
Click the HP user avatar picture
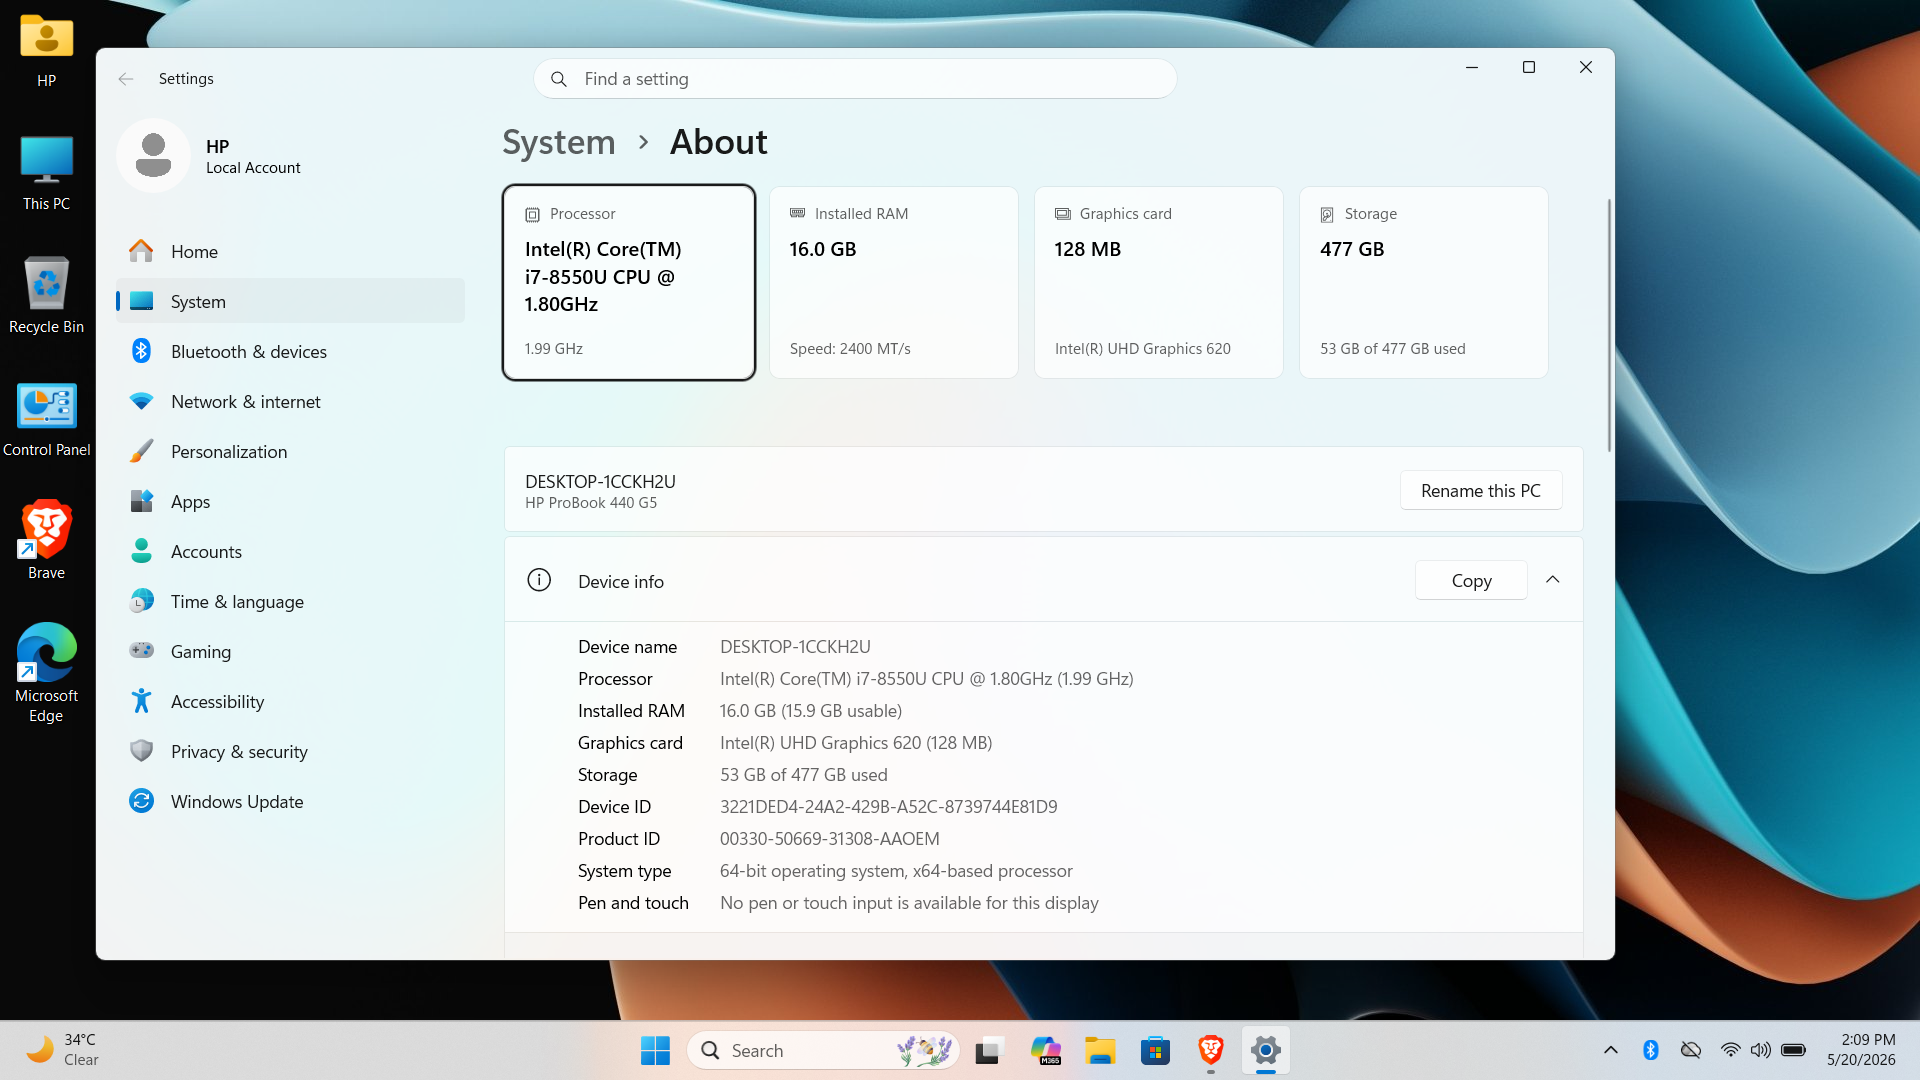click(x=153, y=155)
